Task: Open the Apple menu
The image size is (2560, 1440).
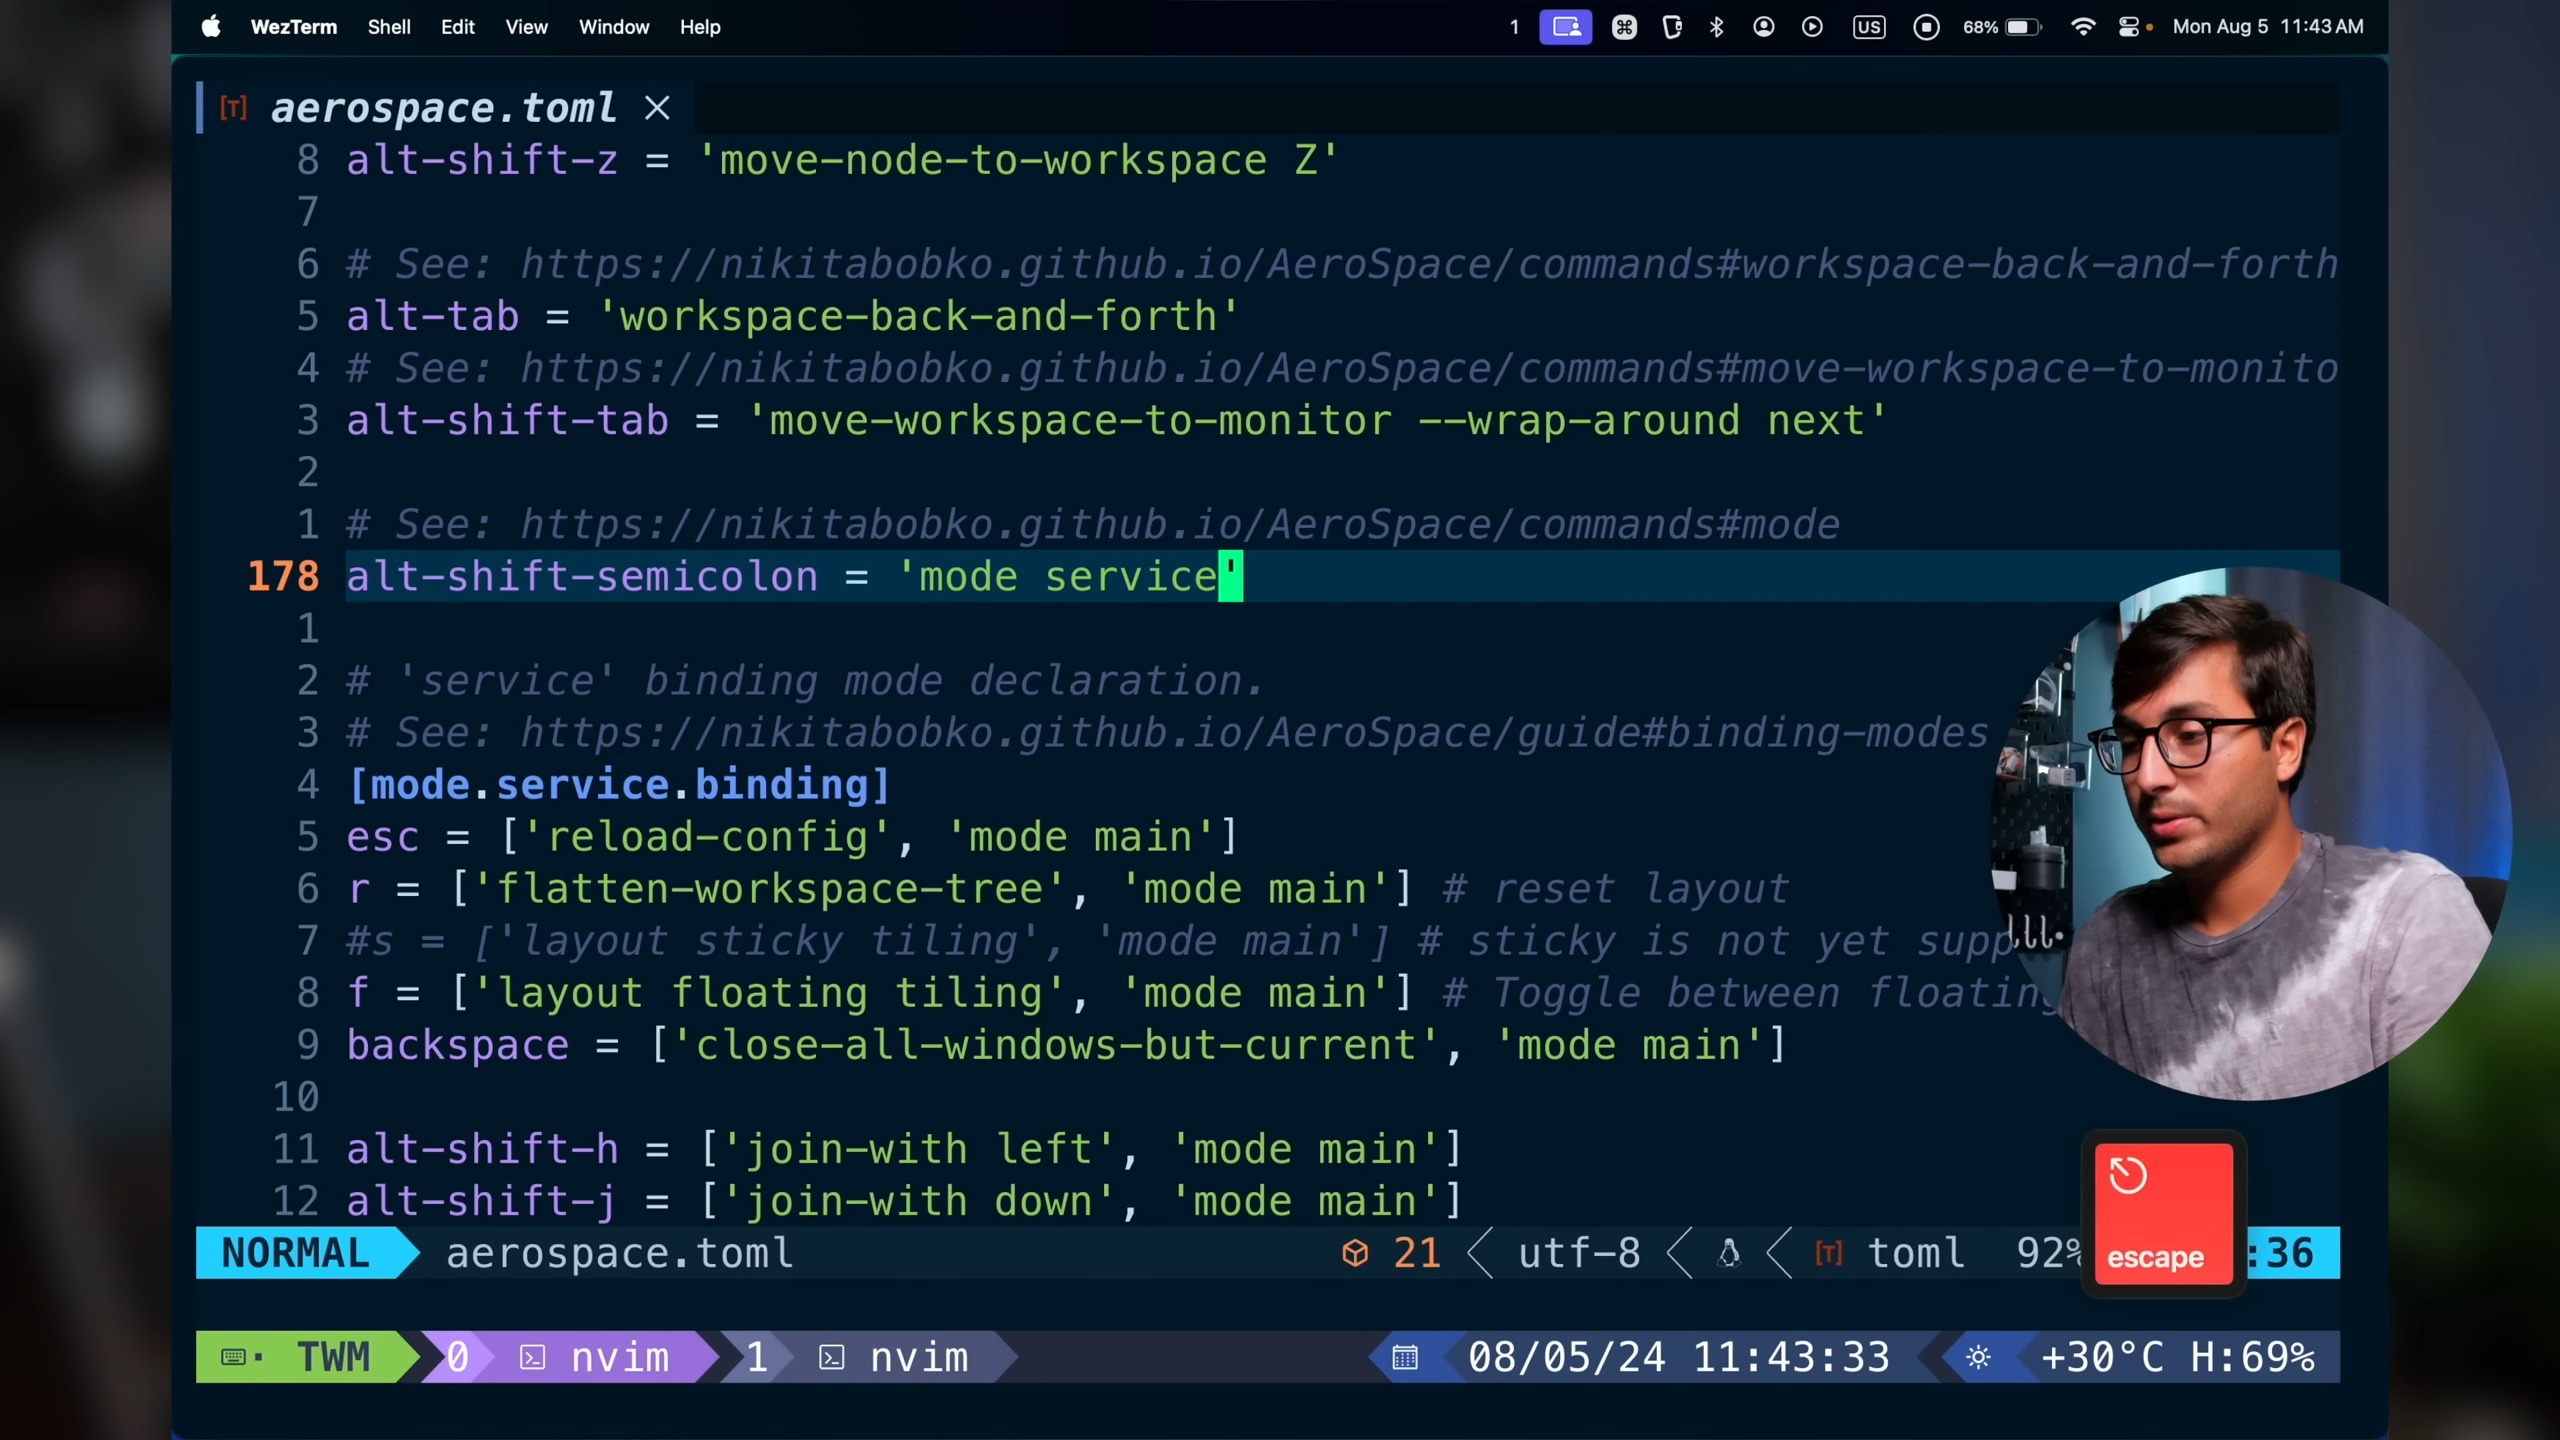Action: 211,27
